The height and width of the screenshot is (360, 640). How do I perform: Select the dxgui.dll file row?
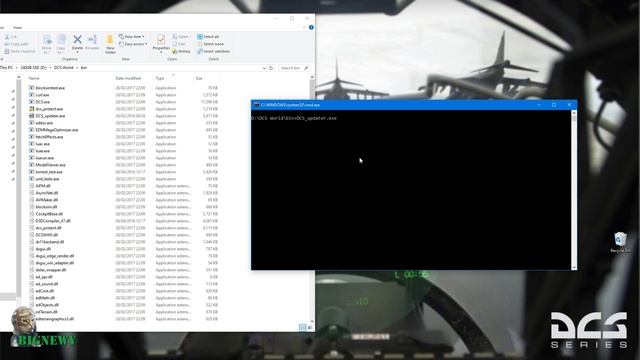[x=123, y=249]
